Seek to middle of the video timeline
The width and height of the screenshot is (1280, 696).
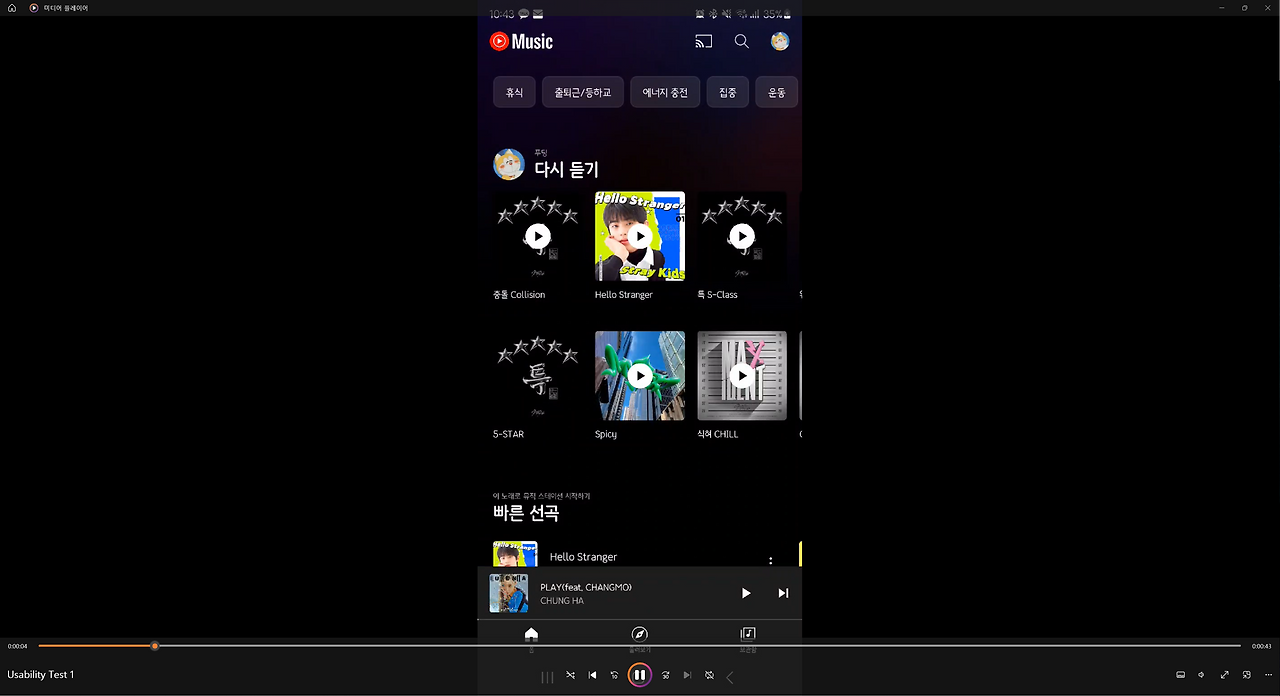point(640,646)
